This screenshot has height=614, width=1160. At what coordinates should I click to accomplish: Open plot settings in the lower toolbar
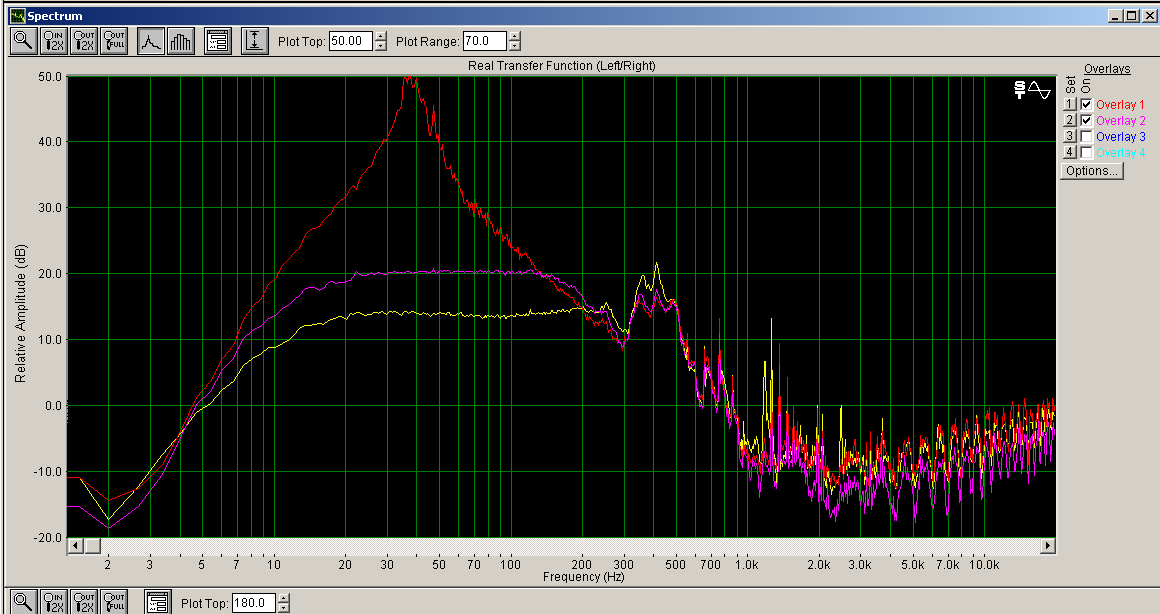tap(158, 601)
